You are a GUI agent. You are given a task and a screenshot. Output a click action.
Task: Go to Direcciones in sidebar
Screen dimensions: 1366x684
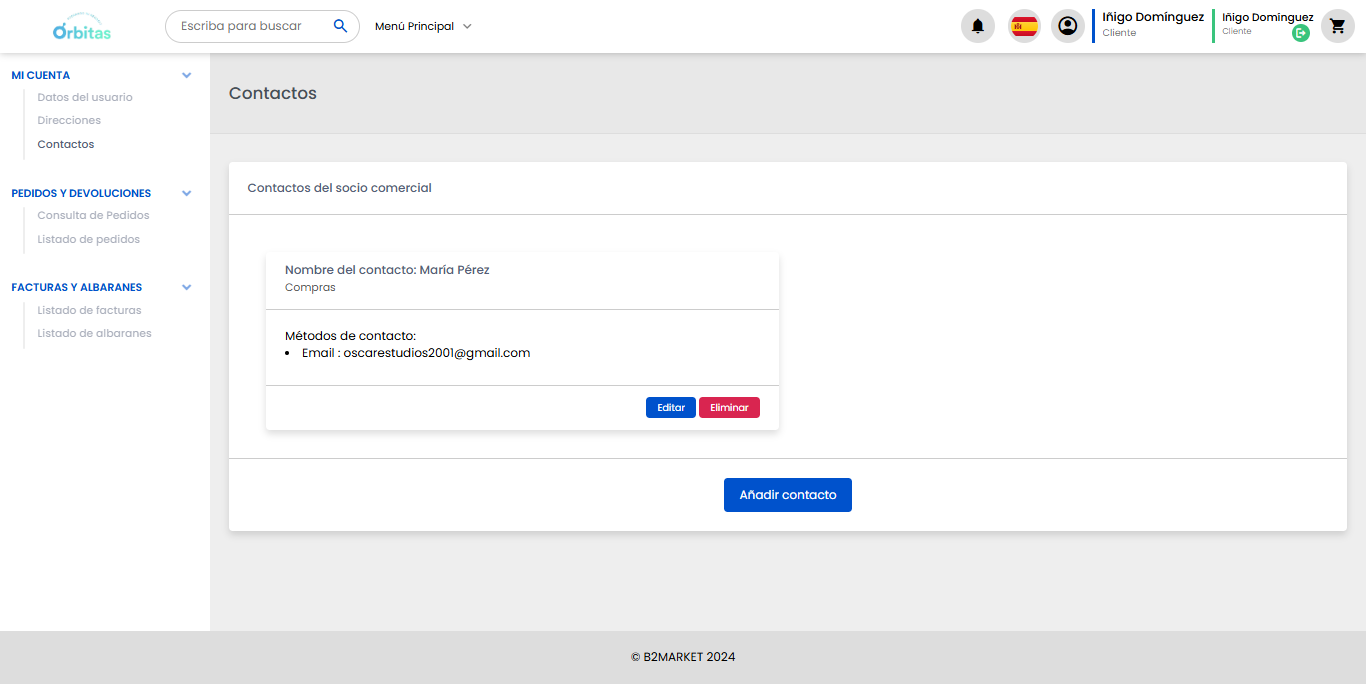pos(69,120)
